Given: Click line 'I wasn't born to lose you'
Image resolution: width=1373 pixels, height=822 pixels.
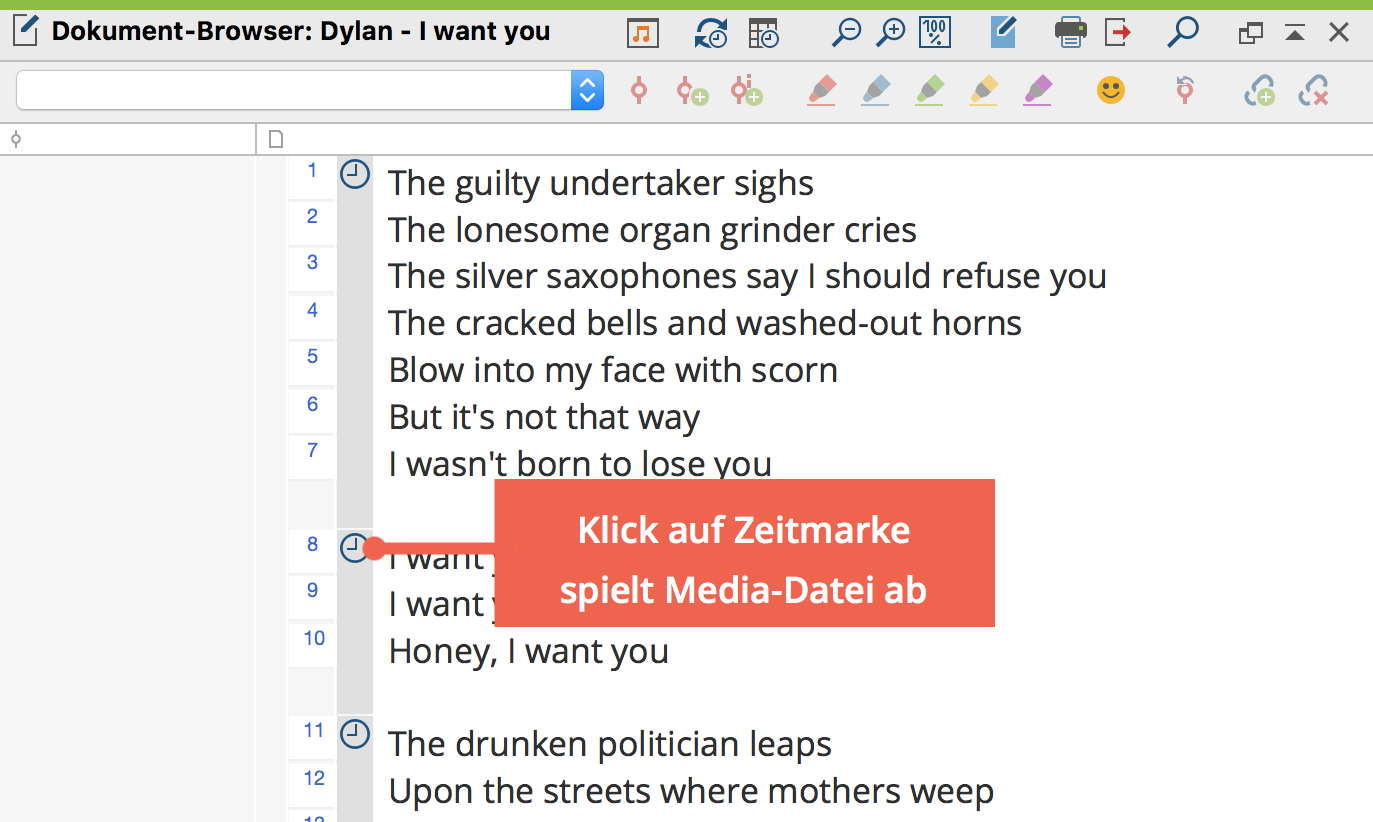Looking at the screenshot, I should [580, 463].
